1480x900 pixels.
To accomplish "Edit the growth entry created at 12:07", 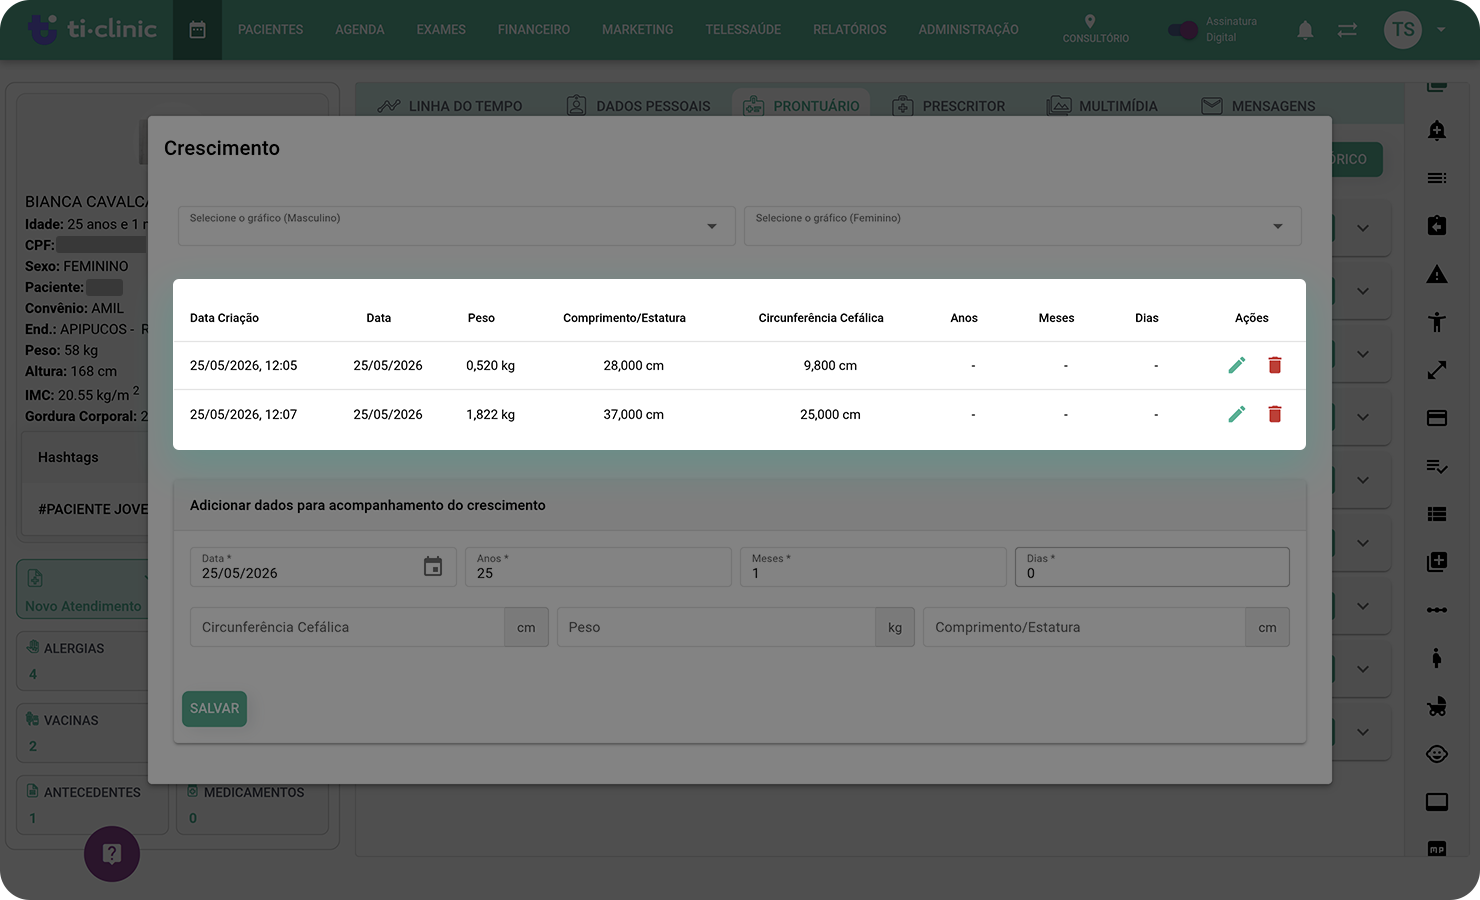I will click(x=1237, y=414).
